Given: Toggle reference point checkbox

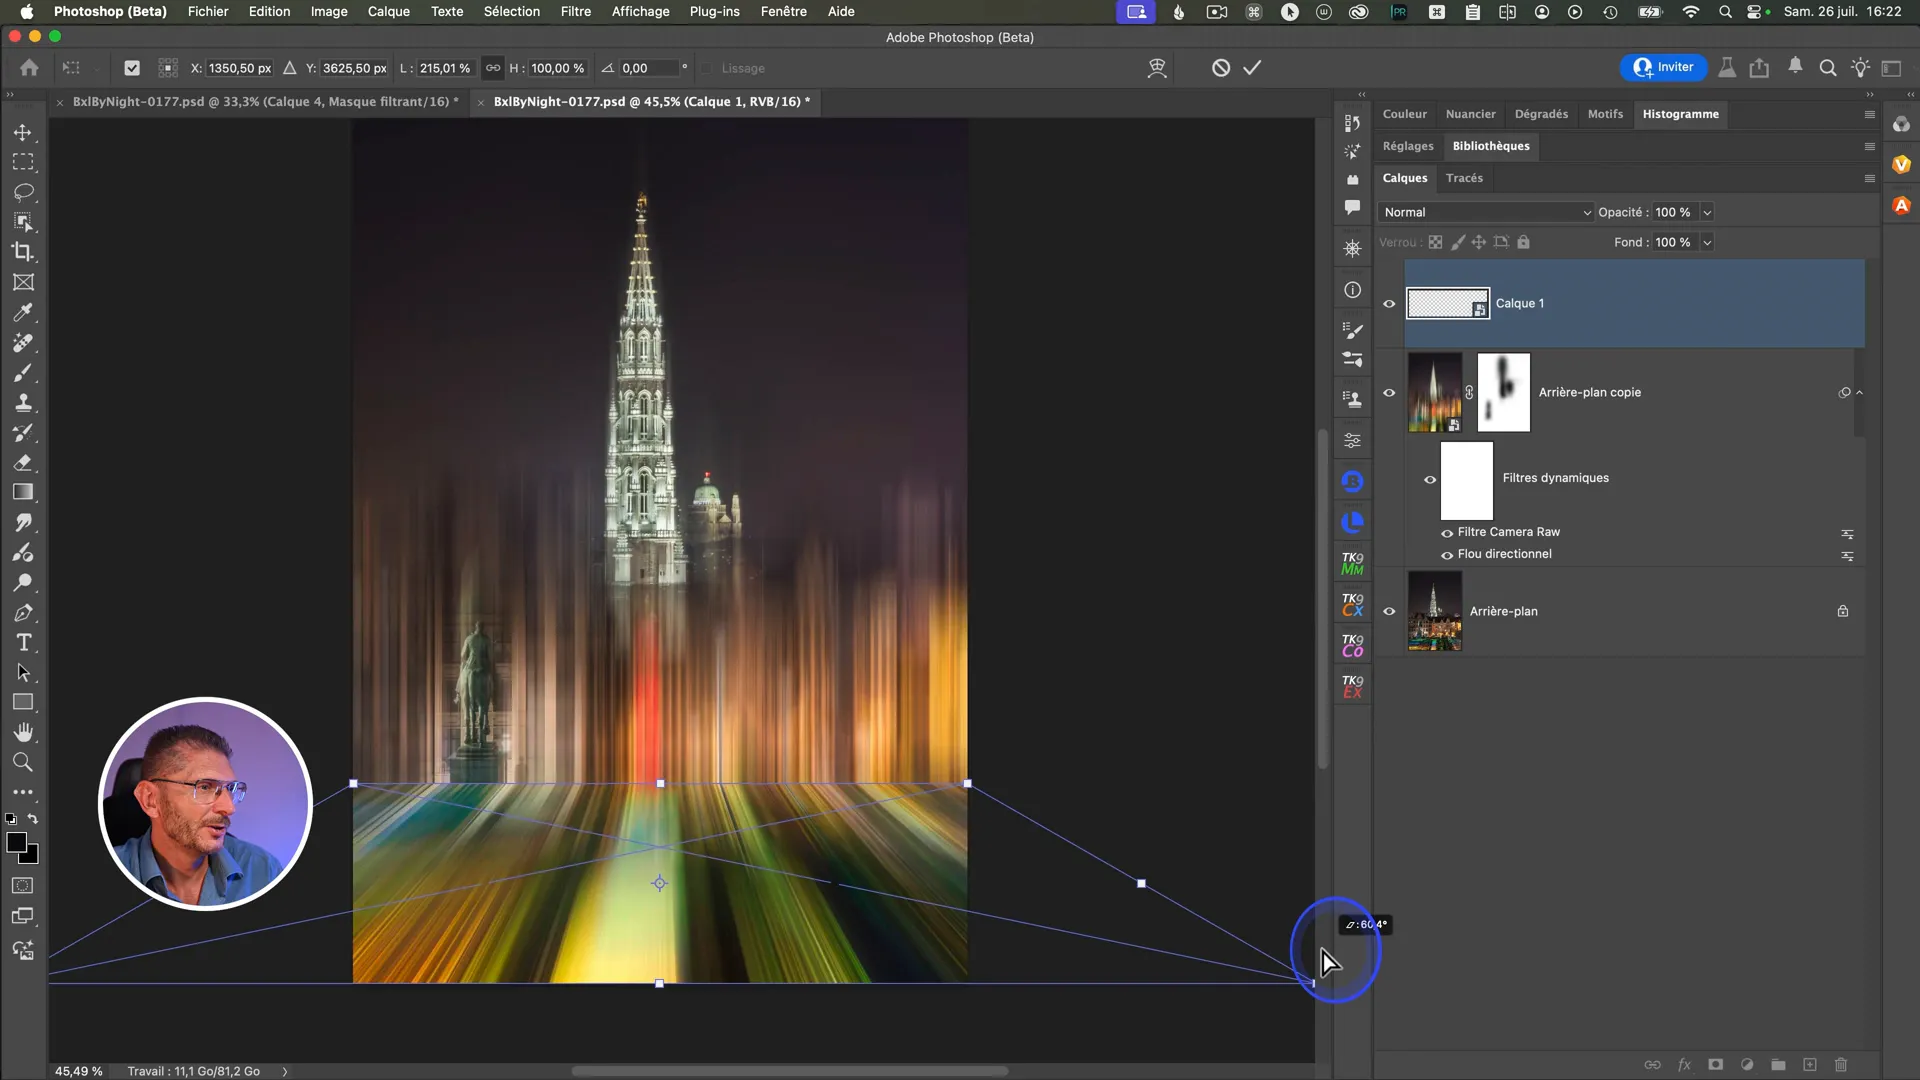Looking at the screenshot, I should tap(132, 68).
